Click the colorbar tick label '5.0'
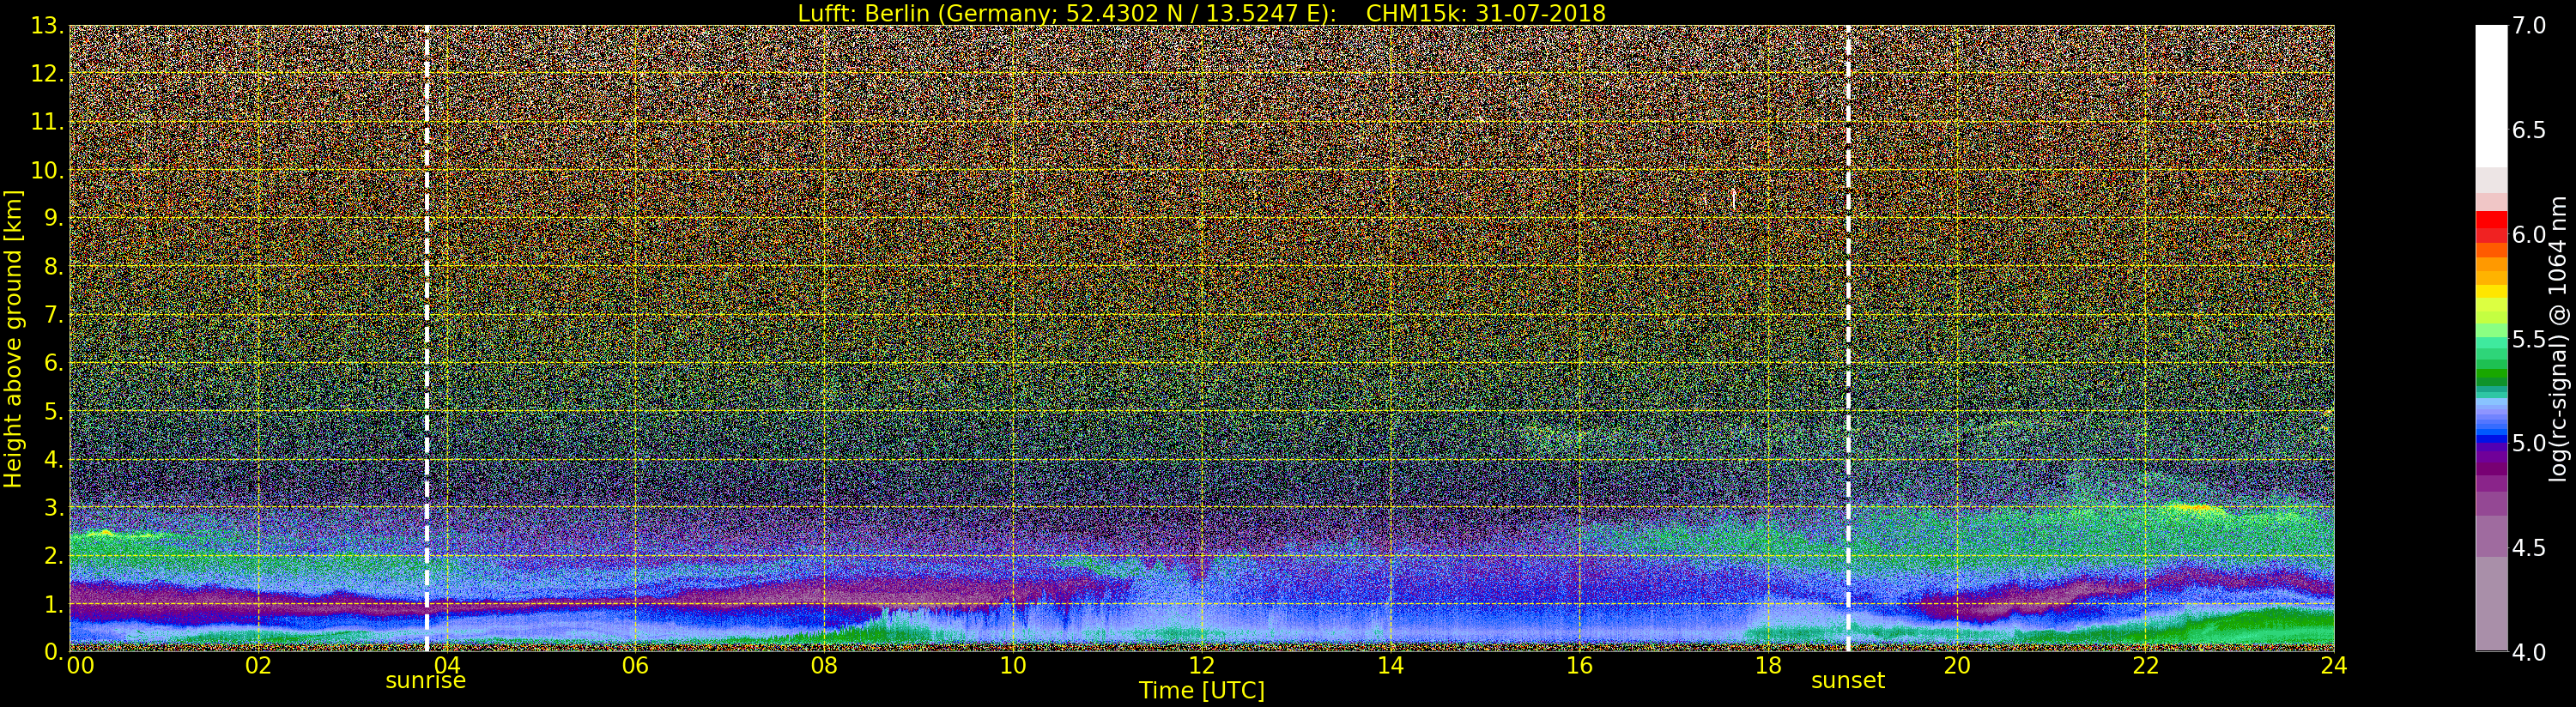The width and height of the screenshot is (2576, 707). click(x=2529, y=443)
